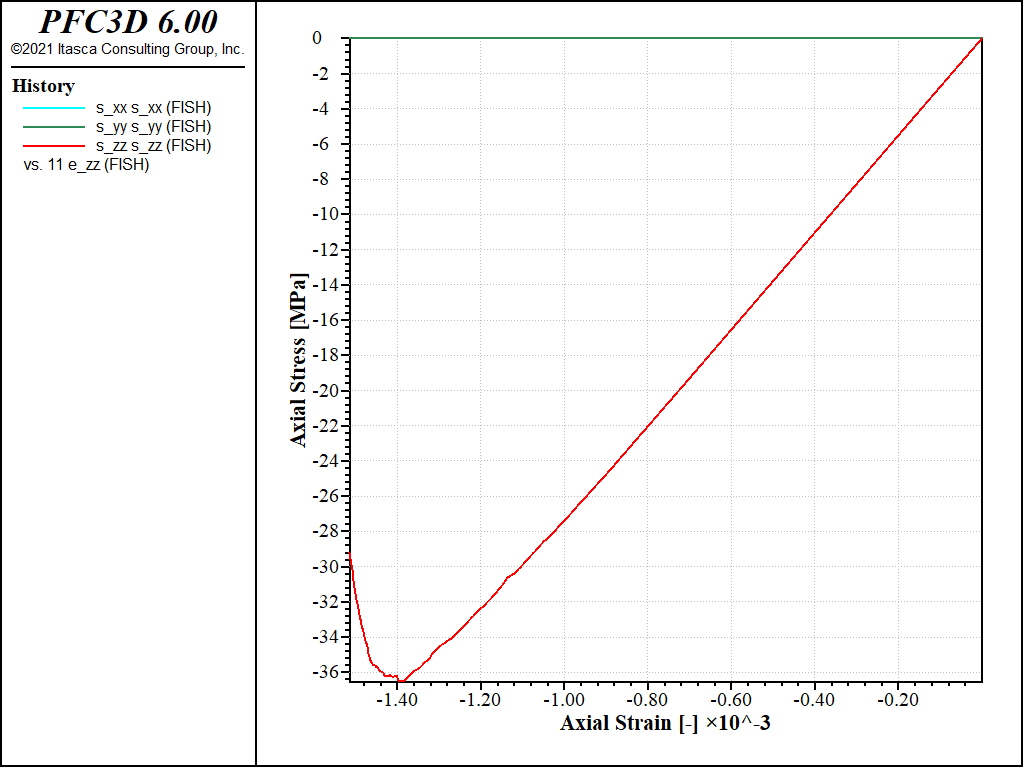Click the red s_zz legend line swatch
This screenshot has height=768, width=1024.
(54, 146)
